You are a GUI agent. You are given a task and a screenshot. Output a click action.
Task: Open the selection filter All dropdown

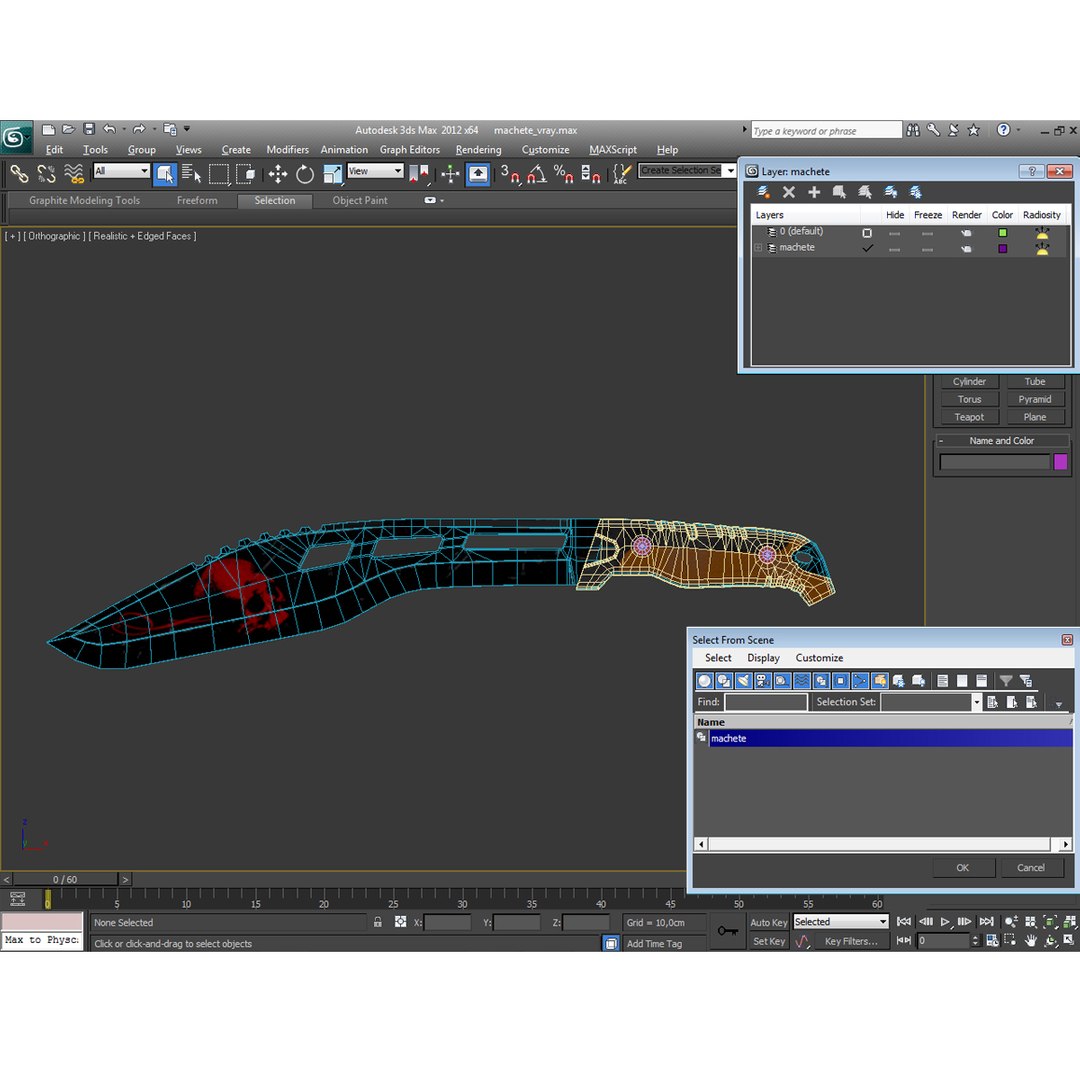click(x=121, y=171)
